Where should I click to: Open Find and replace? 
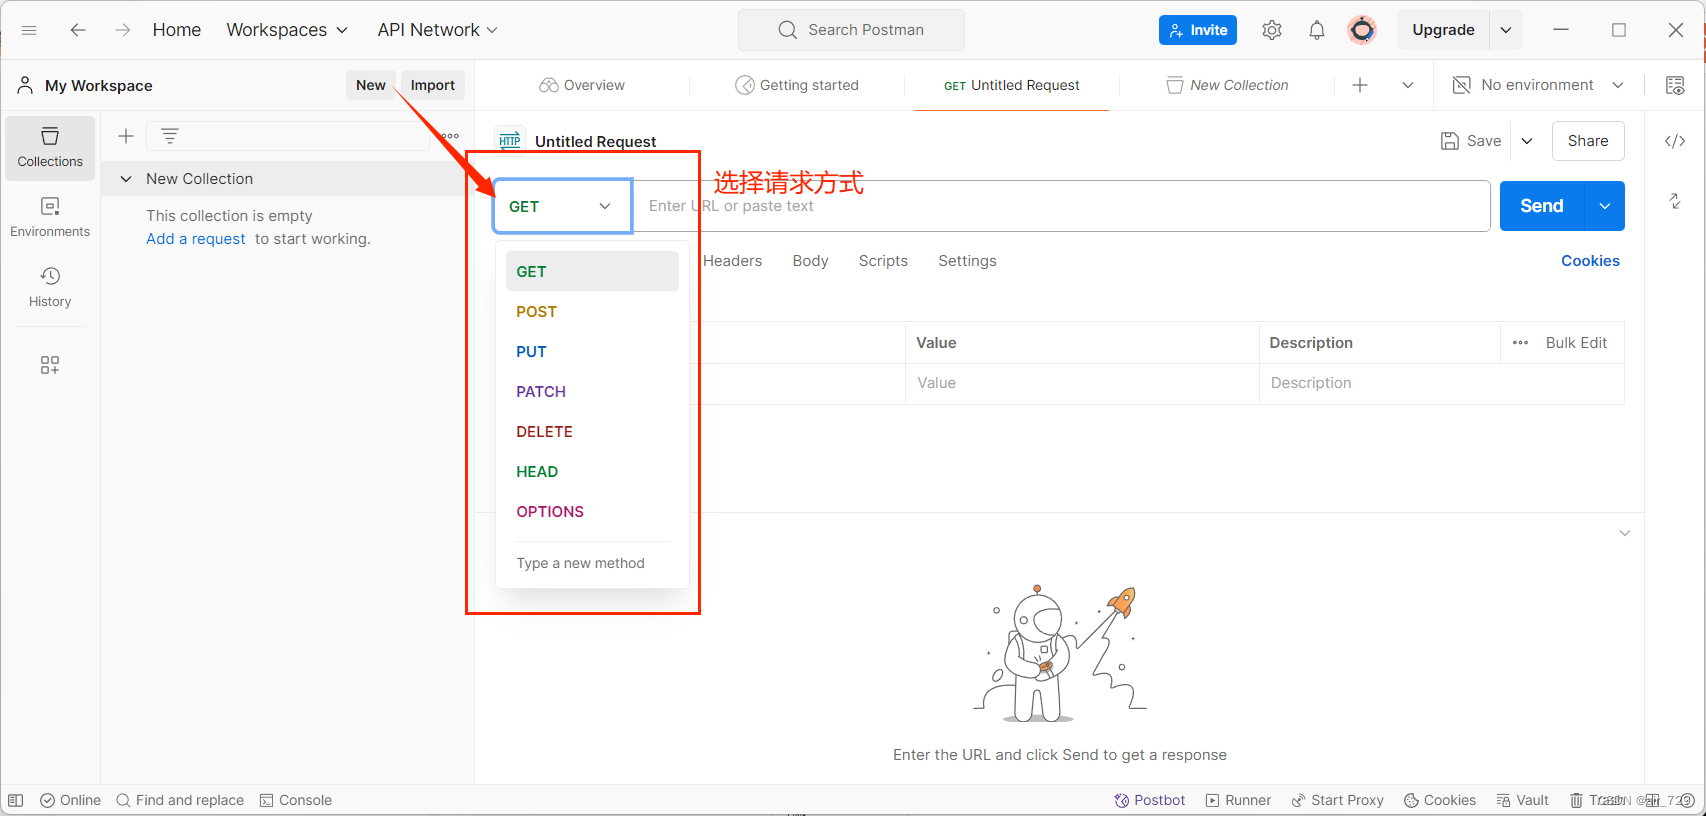tap(180, 800)
